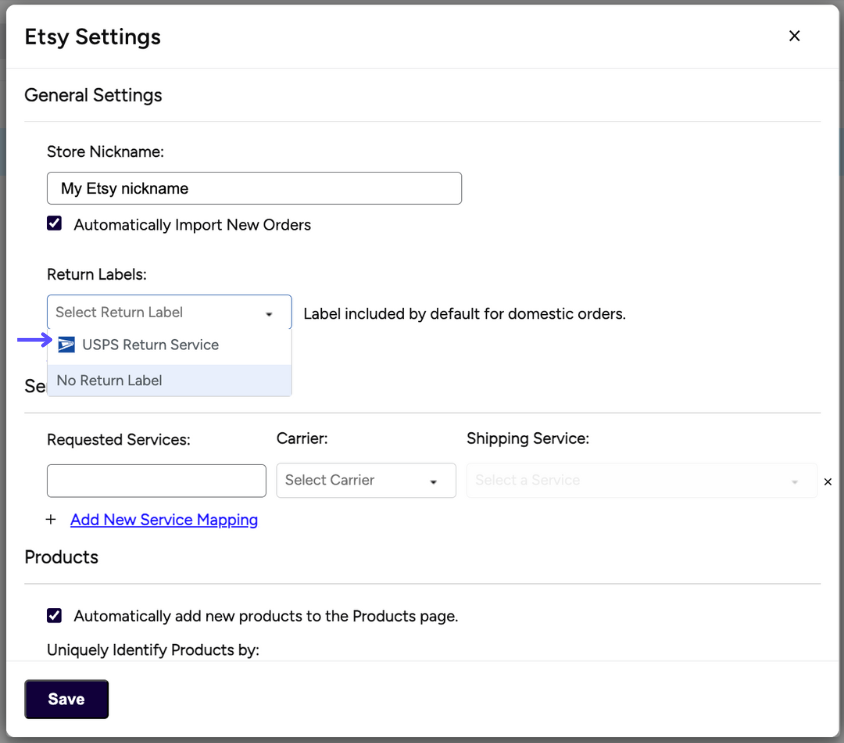The image size is (844, 743).
Task: Open the Select Carrier dropdown
Action: 366,480
